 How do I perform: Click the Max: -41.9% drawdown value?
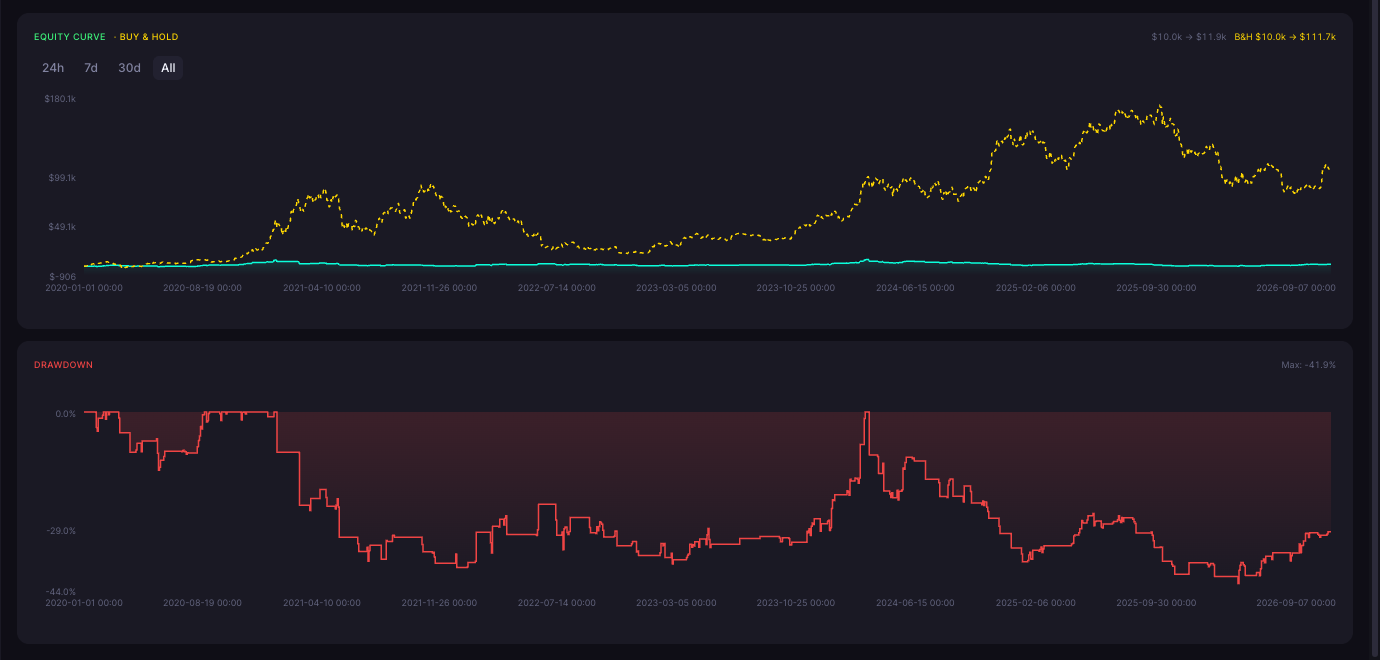[x=1308, y=365]
